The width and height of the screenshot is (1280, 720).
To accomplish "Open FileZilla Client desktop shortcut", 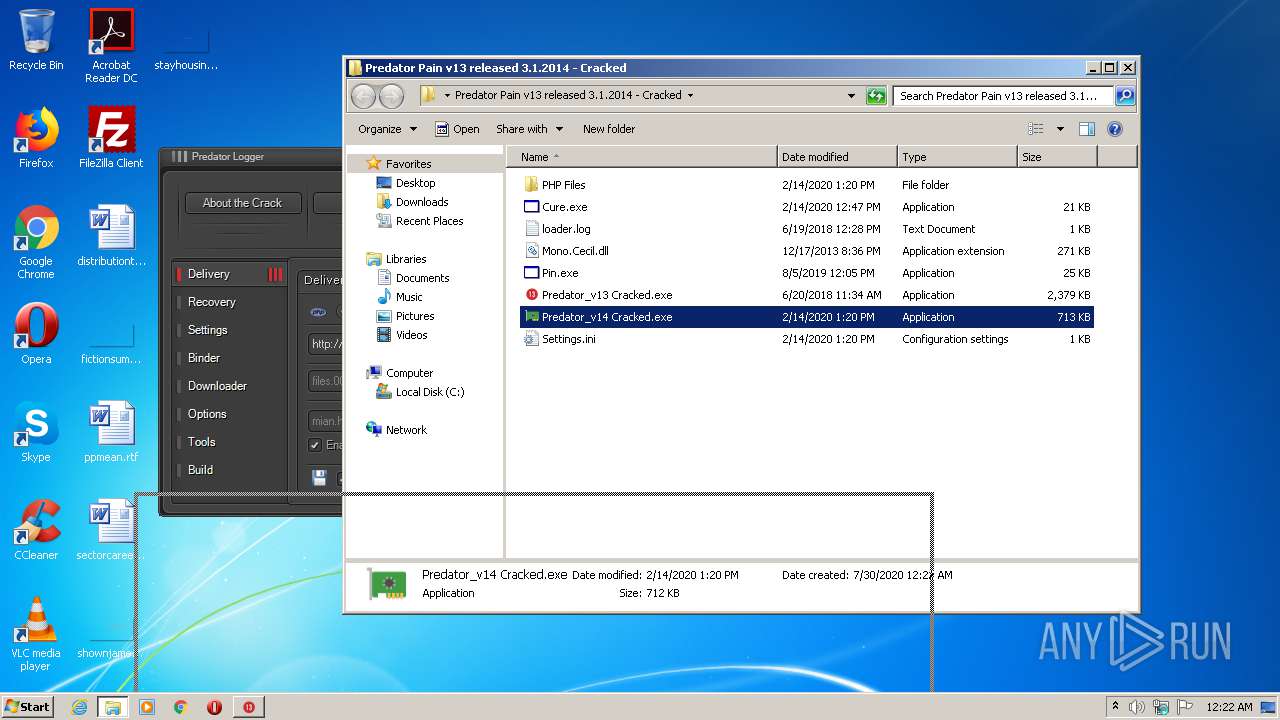I will 111,138.
